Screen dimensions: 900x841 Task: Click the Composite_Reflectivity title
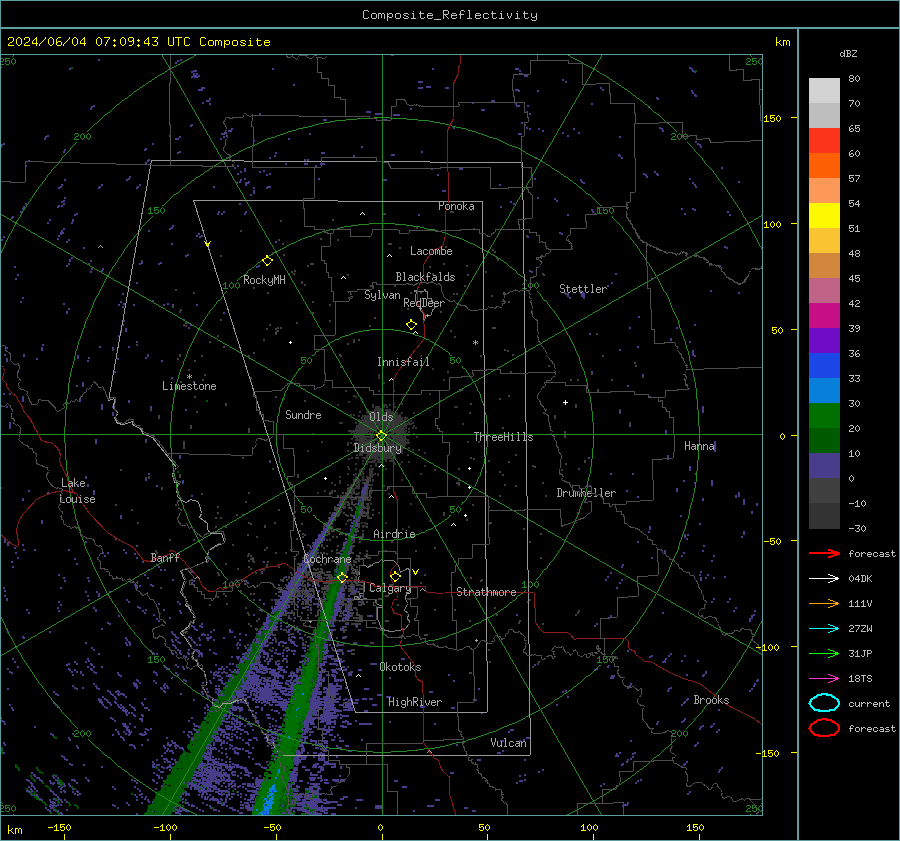(x=450, y=15)
